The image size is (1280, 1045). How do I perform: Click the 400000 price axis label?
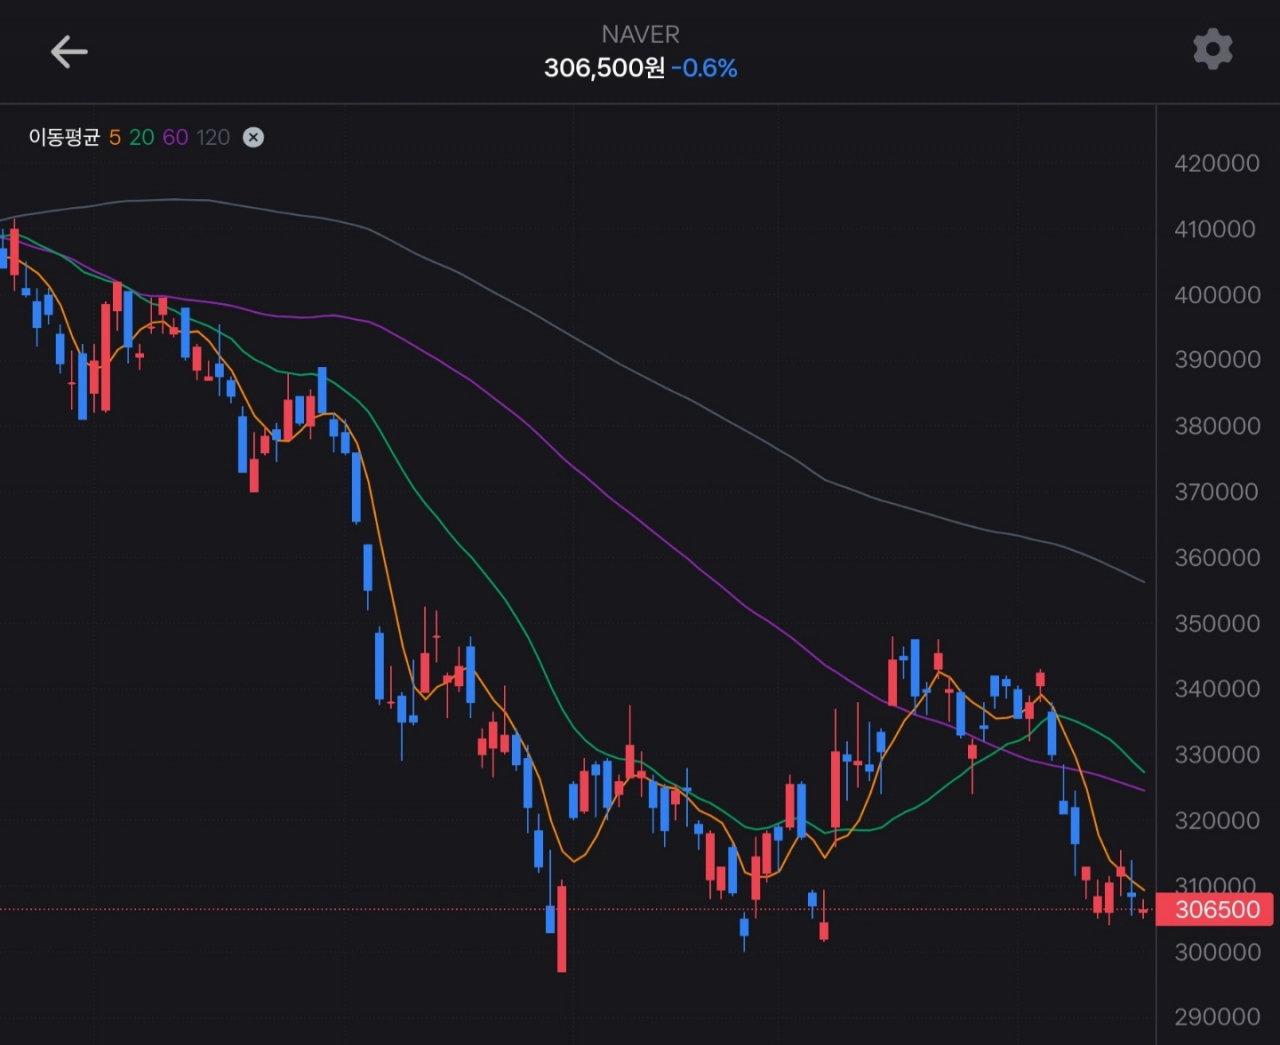click(x=1217, y=295)
